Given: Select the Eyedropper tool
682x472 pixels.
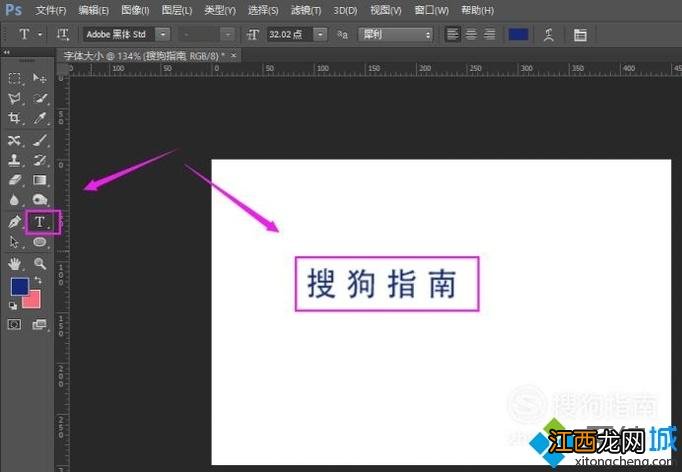Looking at the screenshot, I should point(40,118).
